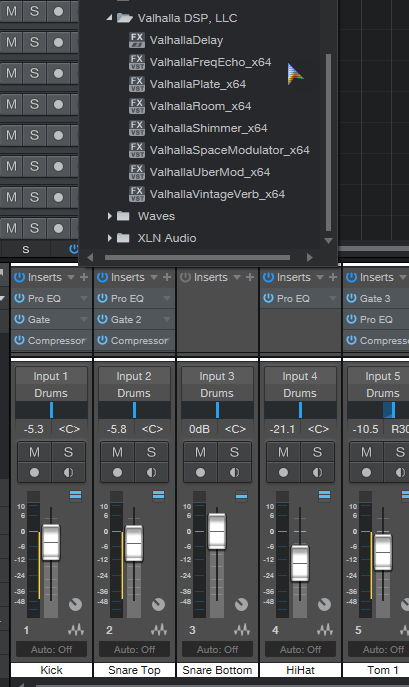Record-arm the Snare Top channel
The image size is (409, 687).
point(117,472)
